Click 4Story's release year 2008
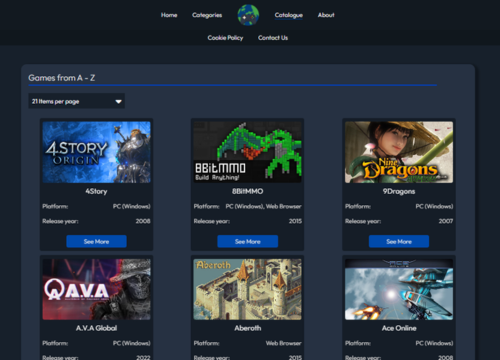The image size is (500, 360). [143, 221]
